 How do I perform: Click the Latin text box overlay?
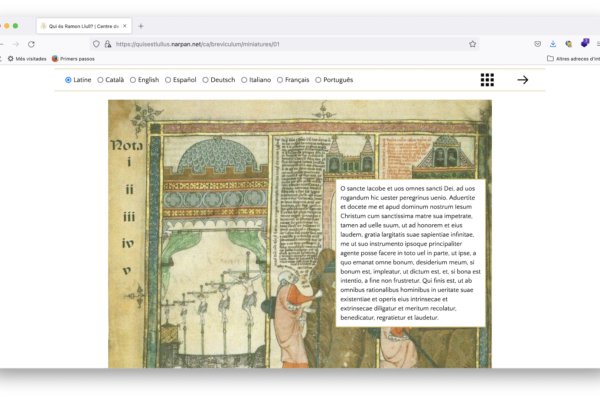coord(410,252)
